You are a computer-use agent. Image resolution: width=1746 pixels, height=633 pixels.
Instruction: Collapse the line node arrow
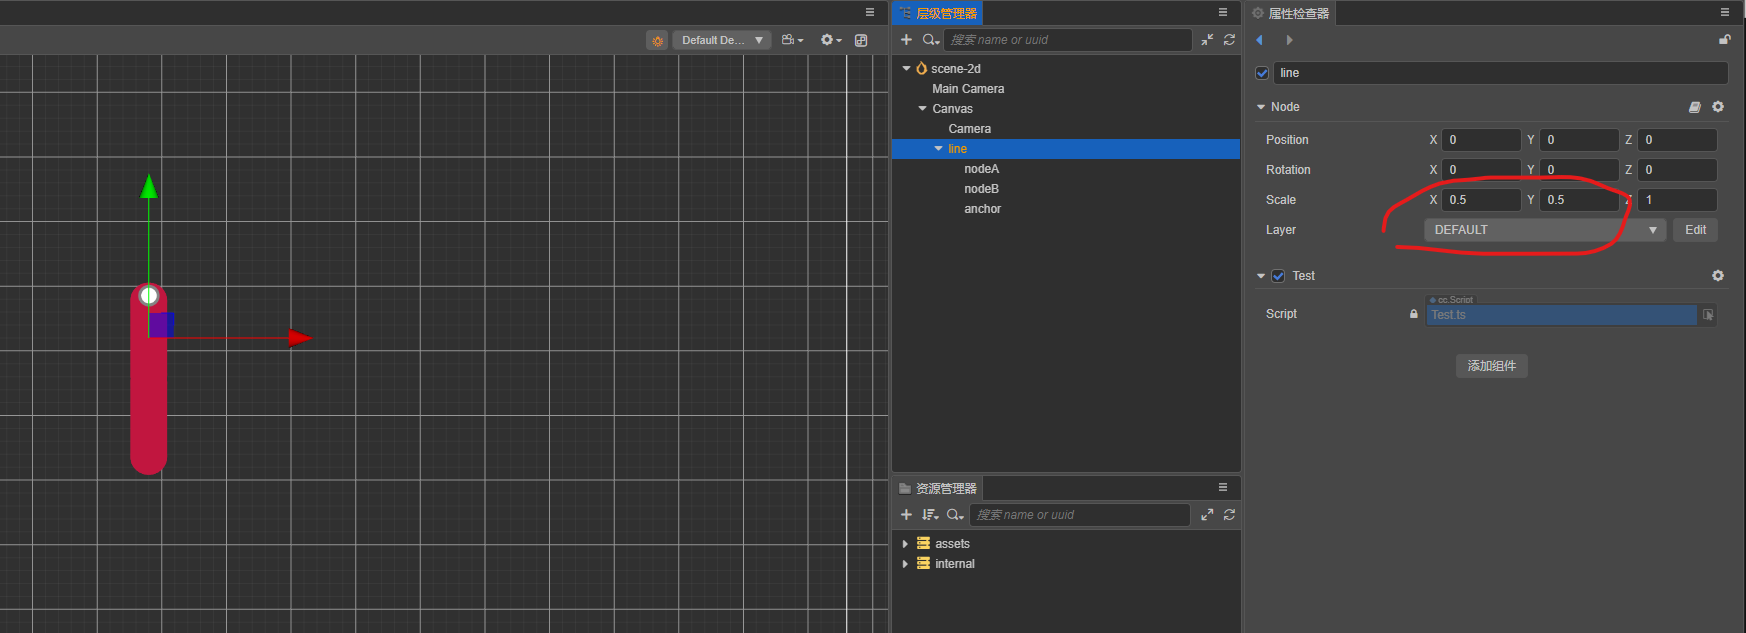(938, 149)
